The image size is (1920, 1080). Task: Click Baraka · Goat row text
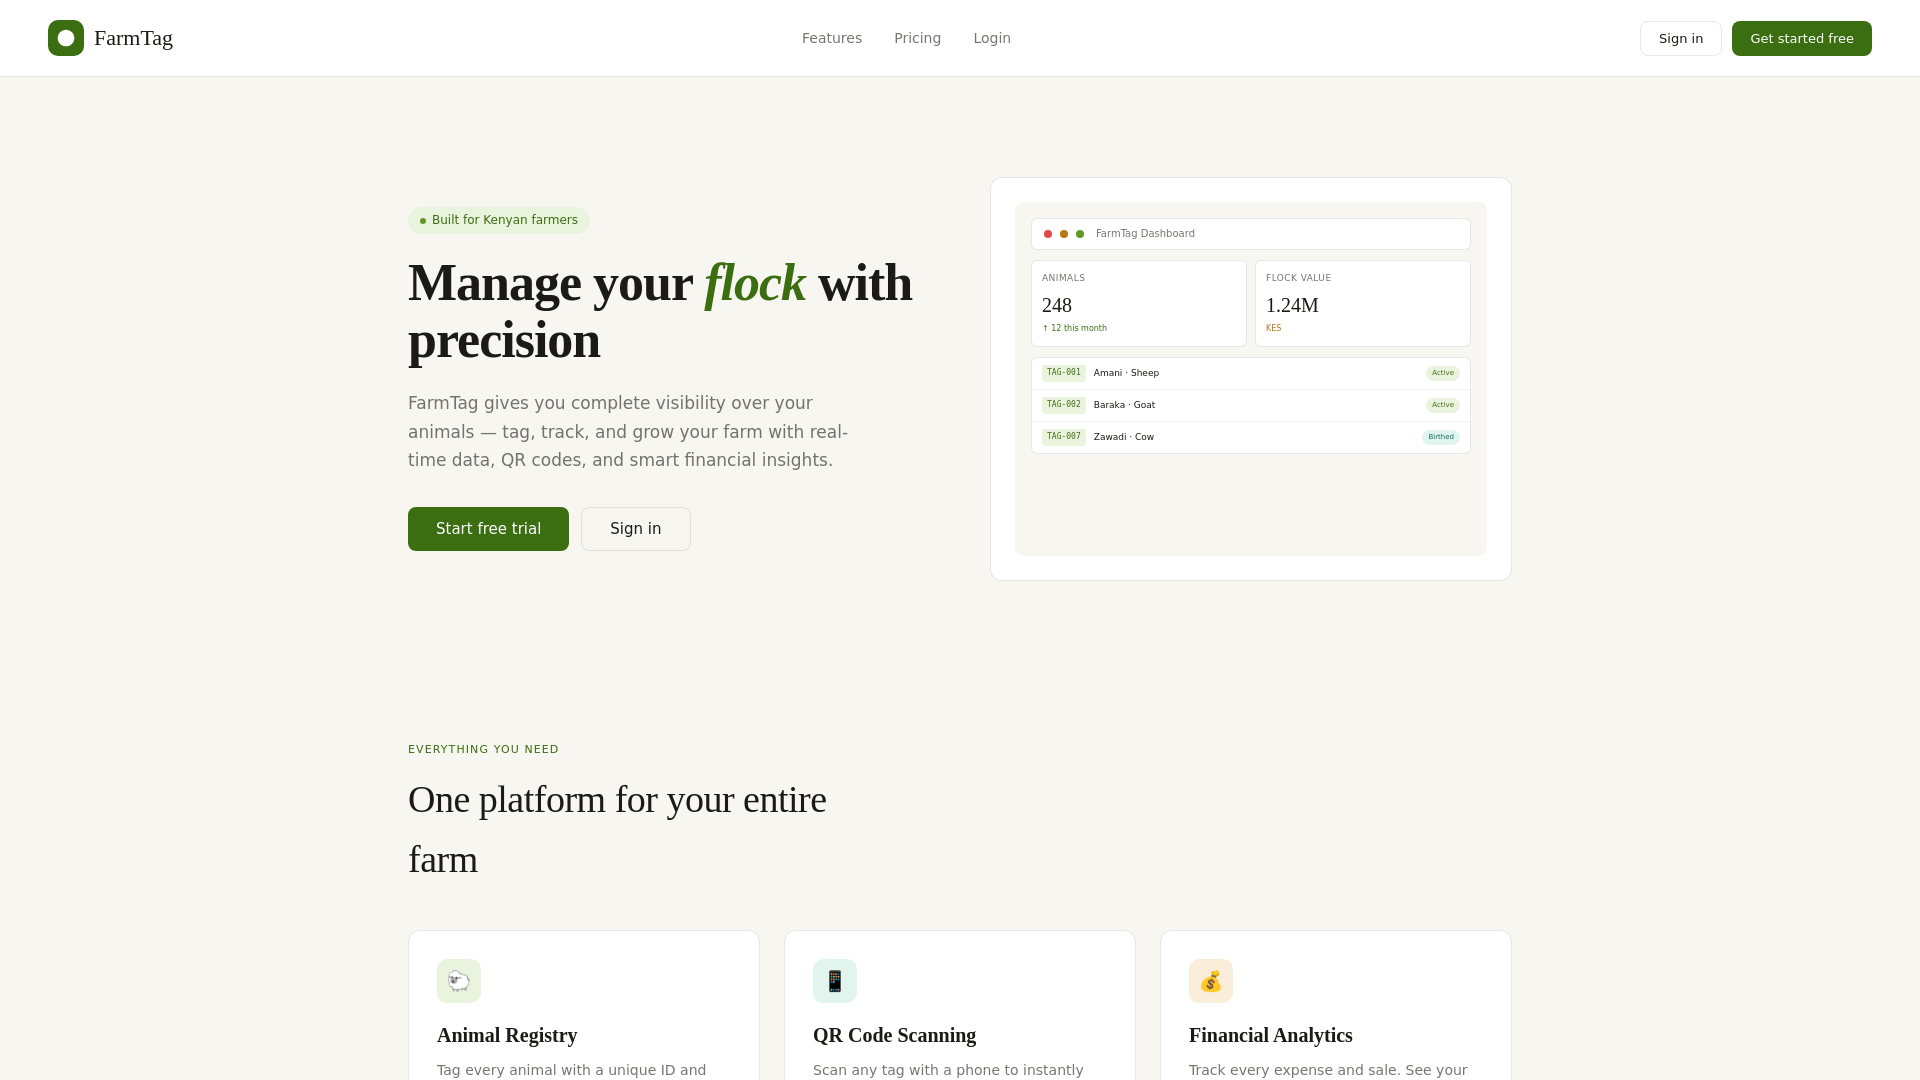point(1124,405)
